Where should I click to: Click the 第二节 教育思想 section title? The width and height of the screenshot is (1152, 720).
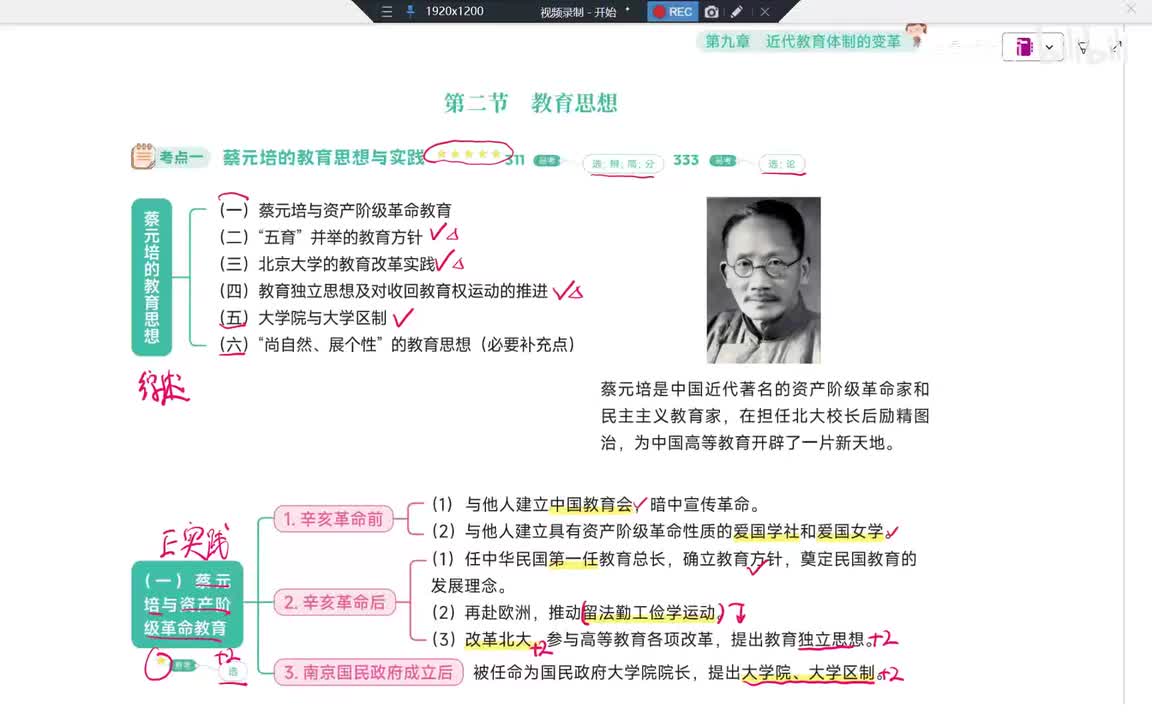[x=530, y=103]
